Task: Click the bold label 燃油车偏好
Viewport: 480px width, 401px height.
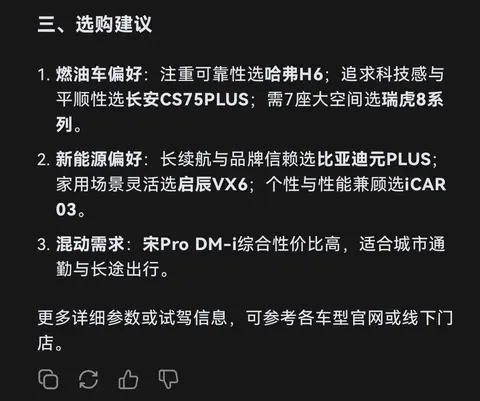Action: pyautogui.click(x=99, y=74)
